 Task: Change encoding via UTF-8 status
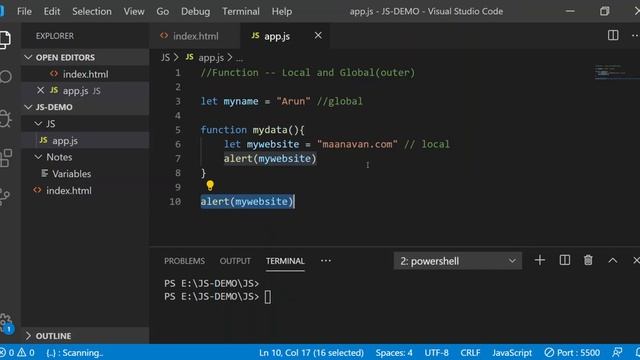[x=436, y=353]
